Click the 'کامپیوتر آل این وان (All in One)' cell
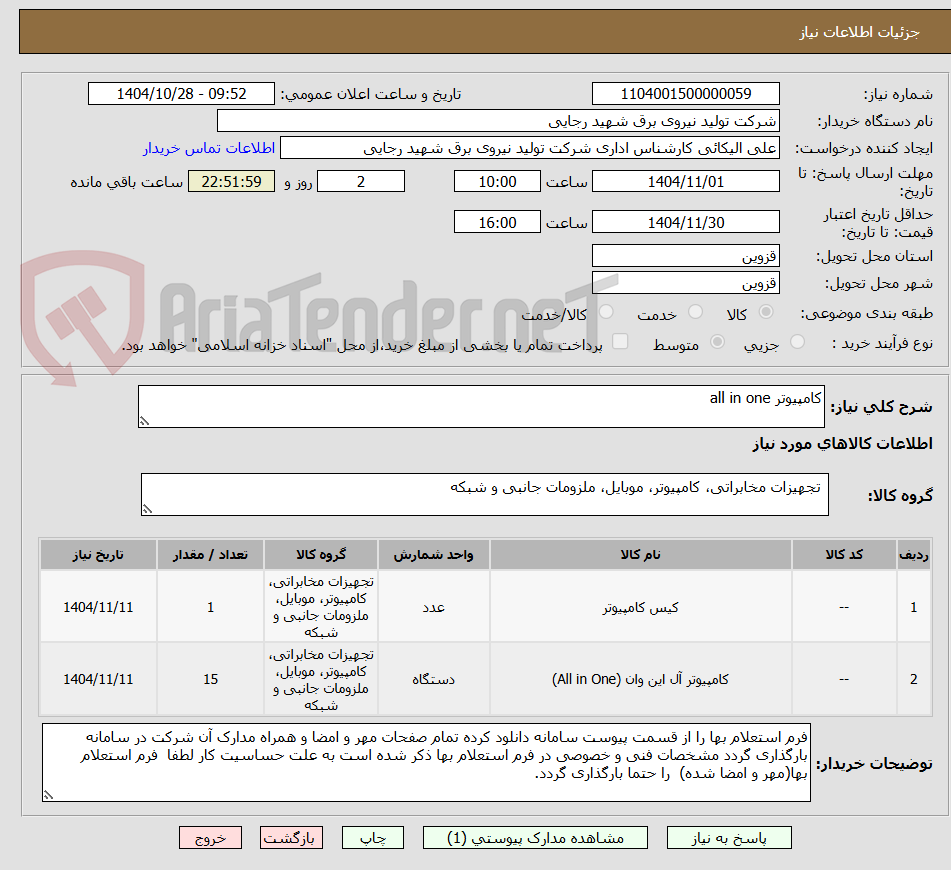Screen dimensions: 951x870 point(640,679)
